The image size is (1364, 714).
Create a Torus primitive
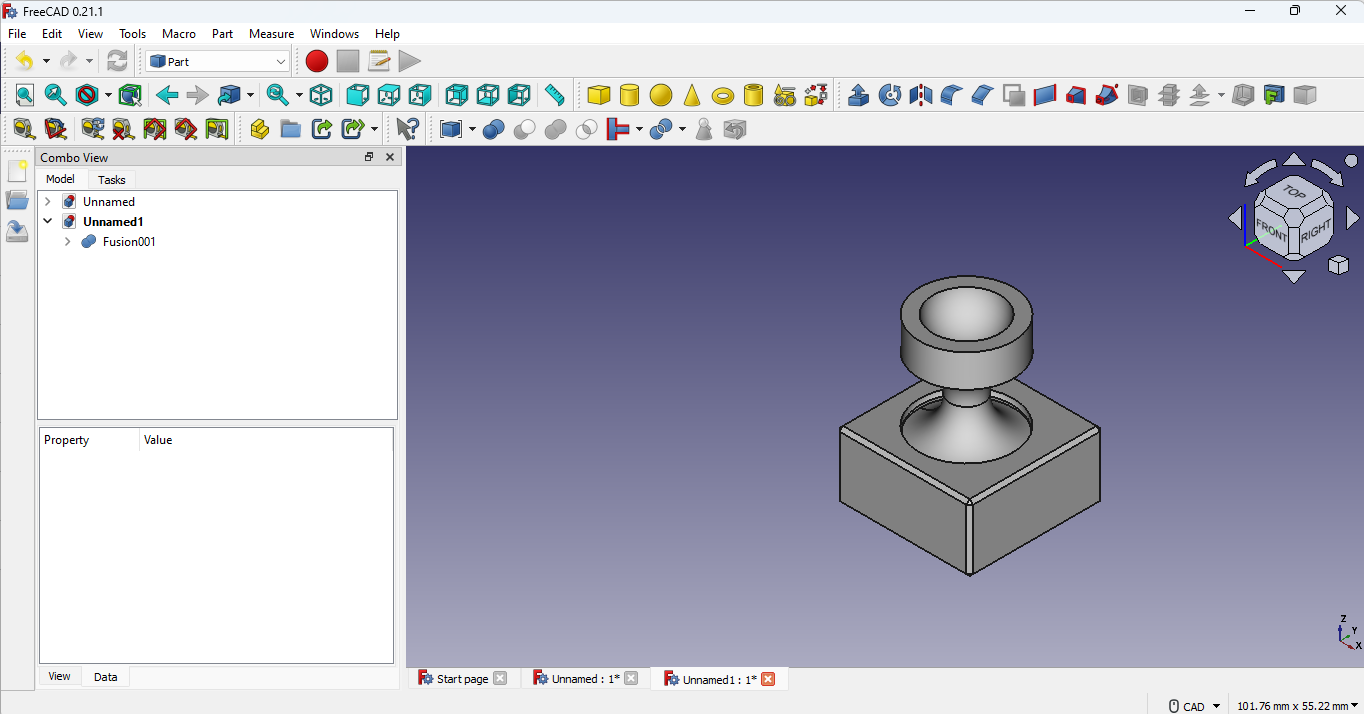click(722, 95)
